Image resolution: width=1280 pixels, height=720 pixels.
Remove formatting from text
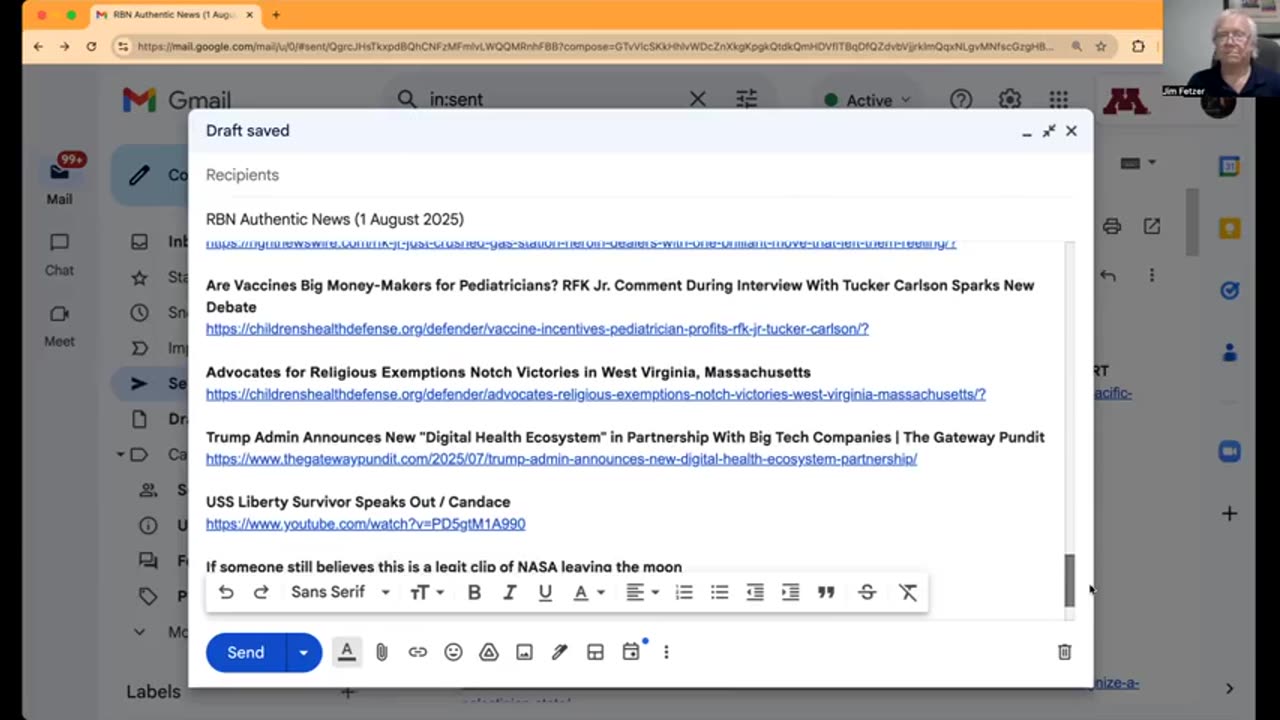908,592
